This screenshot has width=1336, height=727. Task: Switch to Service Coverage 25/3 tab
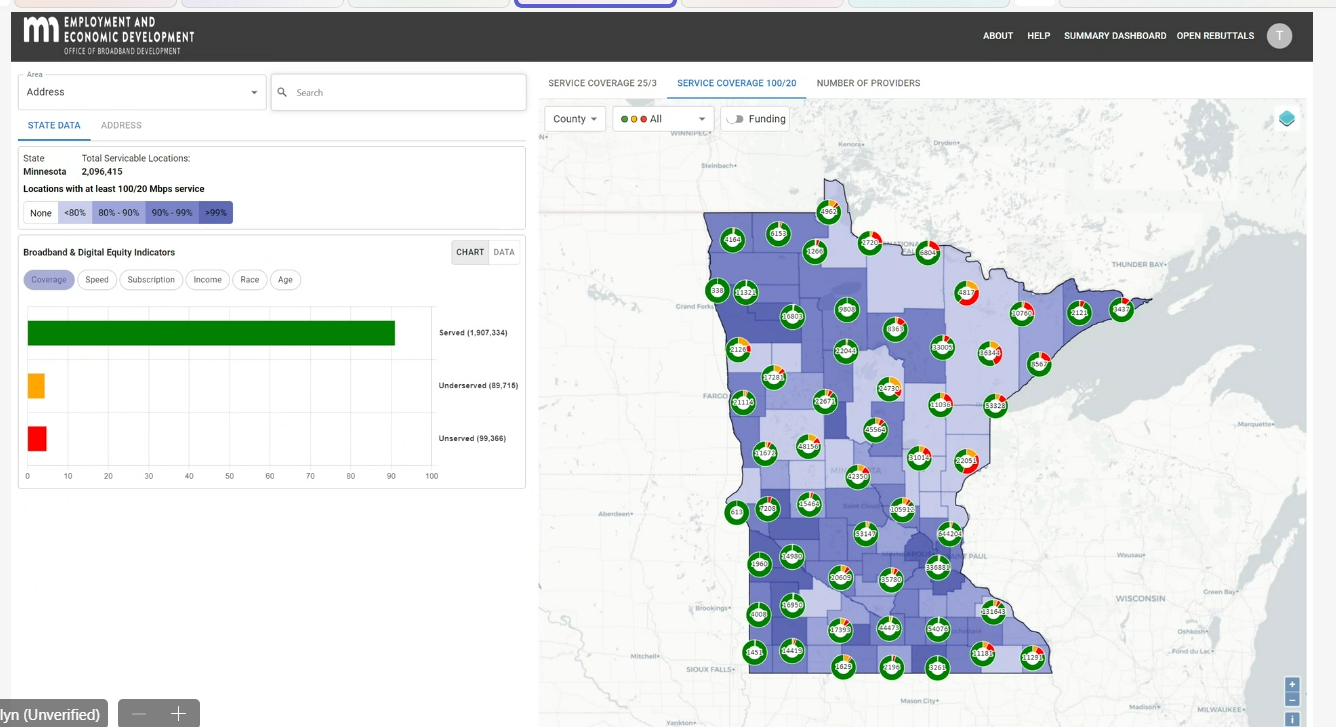click(x=602, y=83)
